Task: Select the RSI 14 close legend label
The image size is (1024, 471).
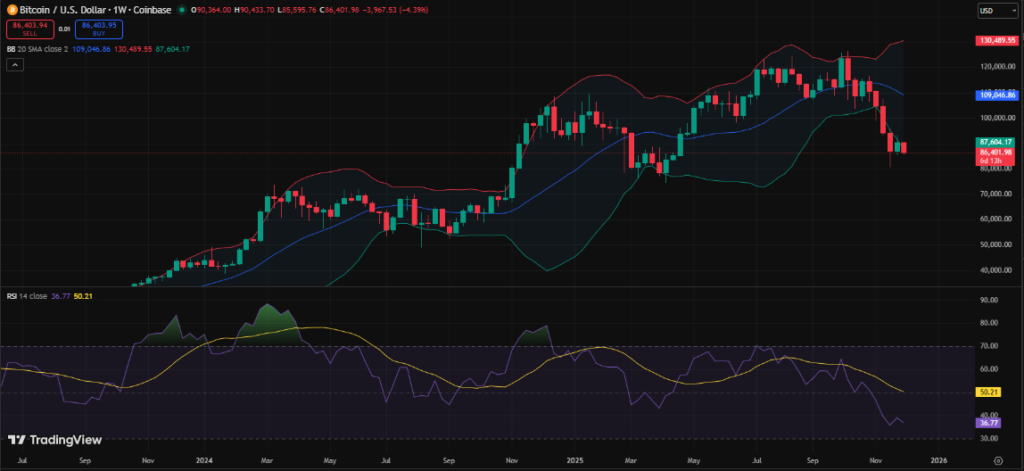Action: tap(24, 296)
